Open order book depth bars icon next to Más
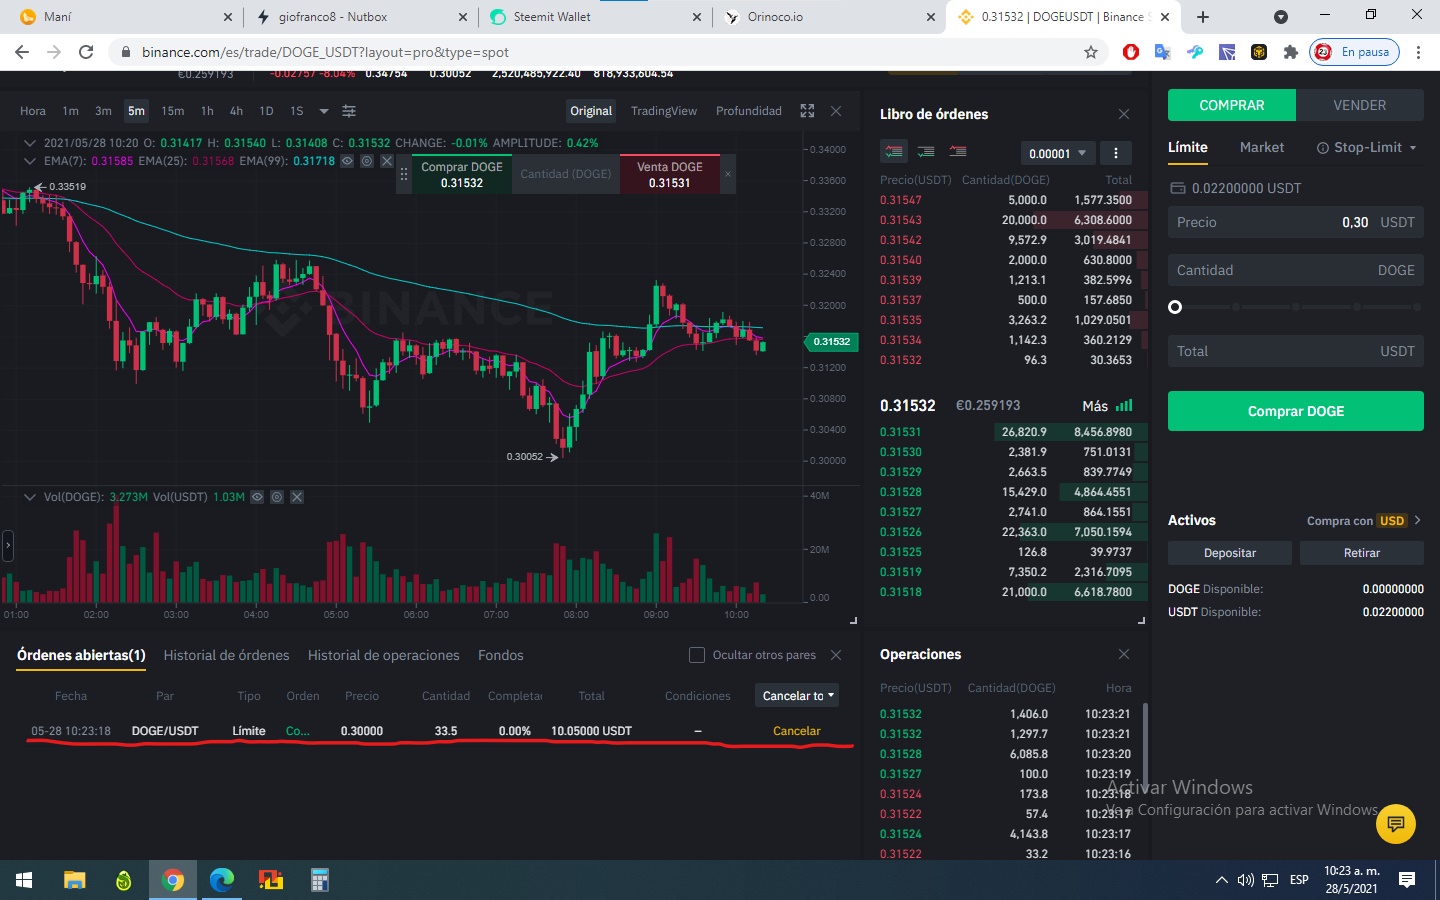 tap(1124, 406)
